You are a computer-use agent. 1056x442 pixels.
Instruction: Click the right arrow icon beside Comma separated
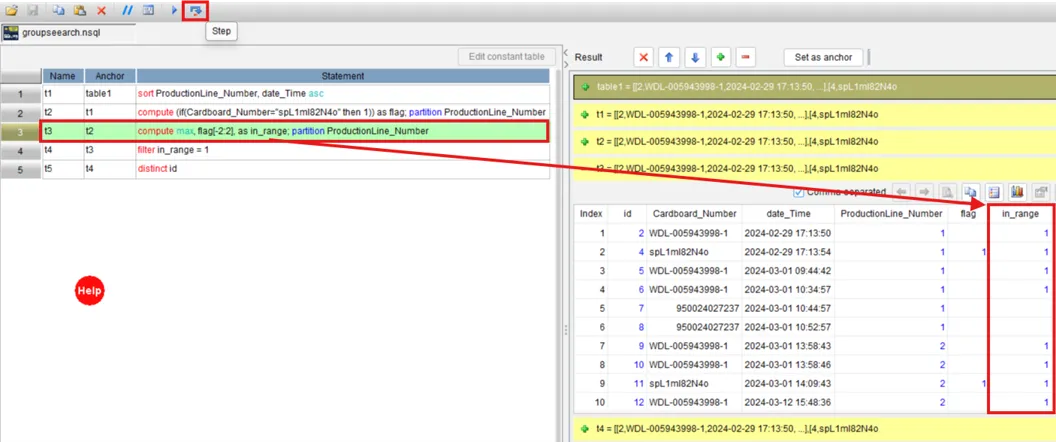(924, 192)
